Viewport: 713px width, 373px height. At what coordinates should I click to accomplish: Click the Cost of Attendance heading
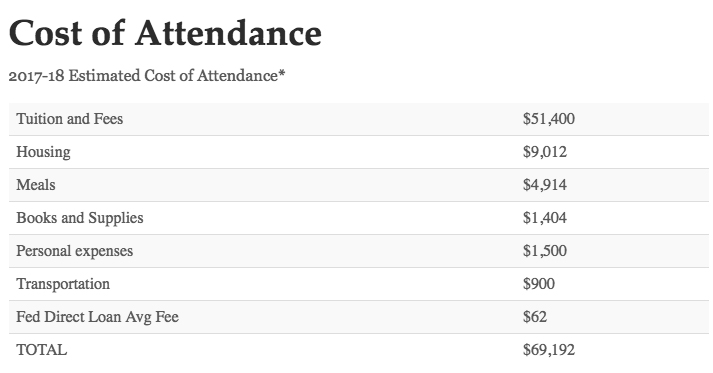pos(165,33)
